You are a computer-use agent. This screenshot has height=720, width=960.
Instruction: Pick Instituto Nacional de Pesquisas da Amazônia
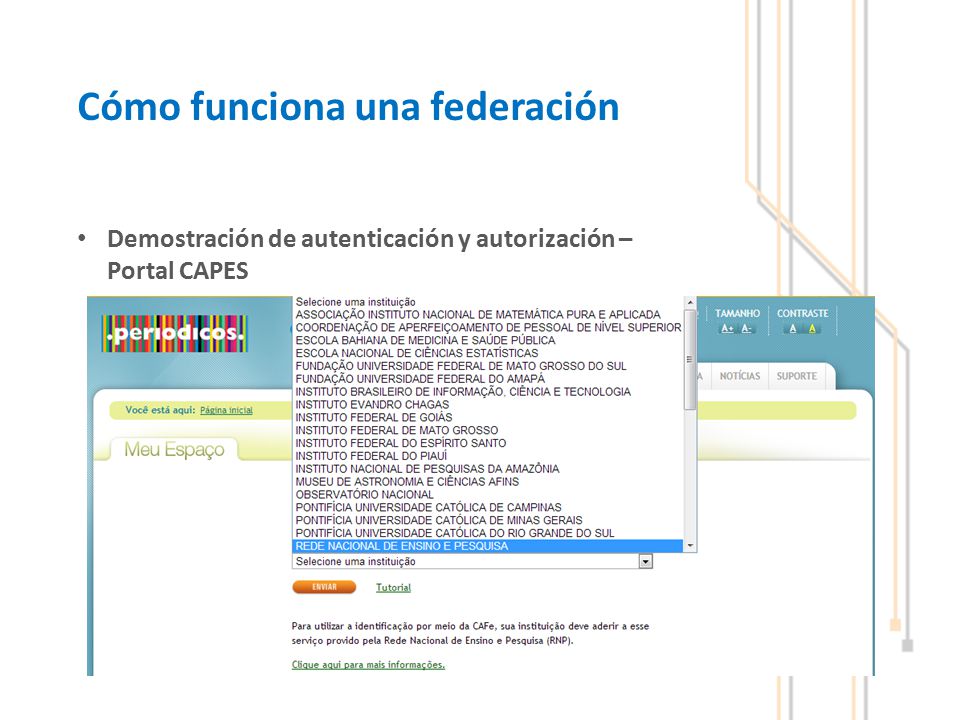(487, 469)
